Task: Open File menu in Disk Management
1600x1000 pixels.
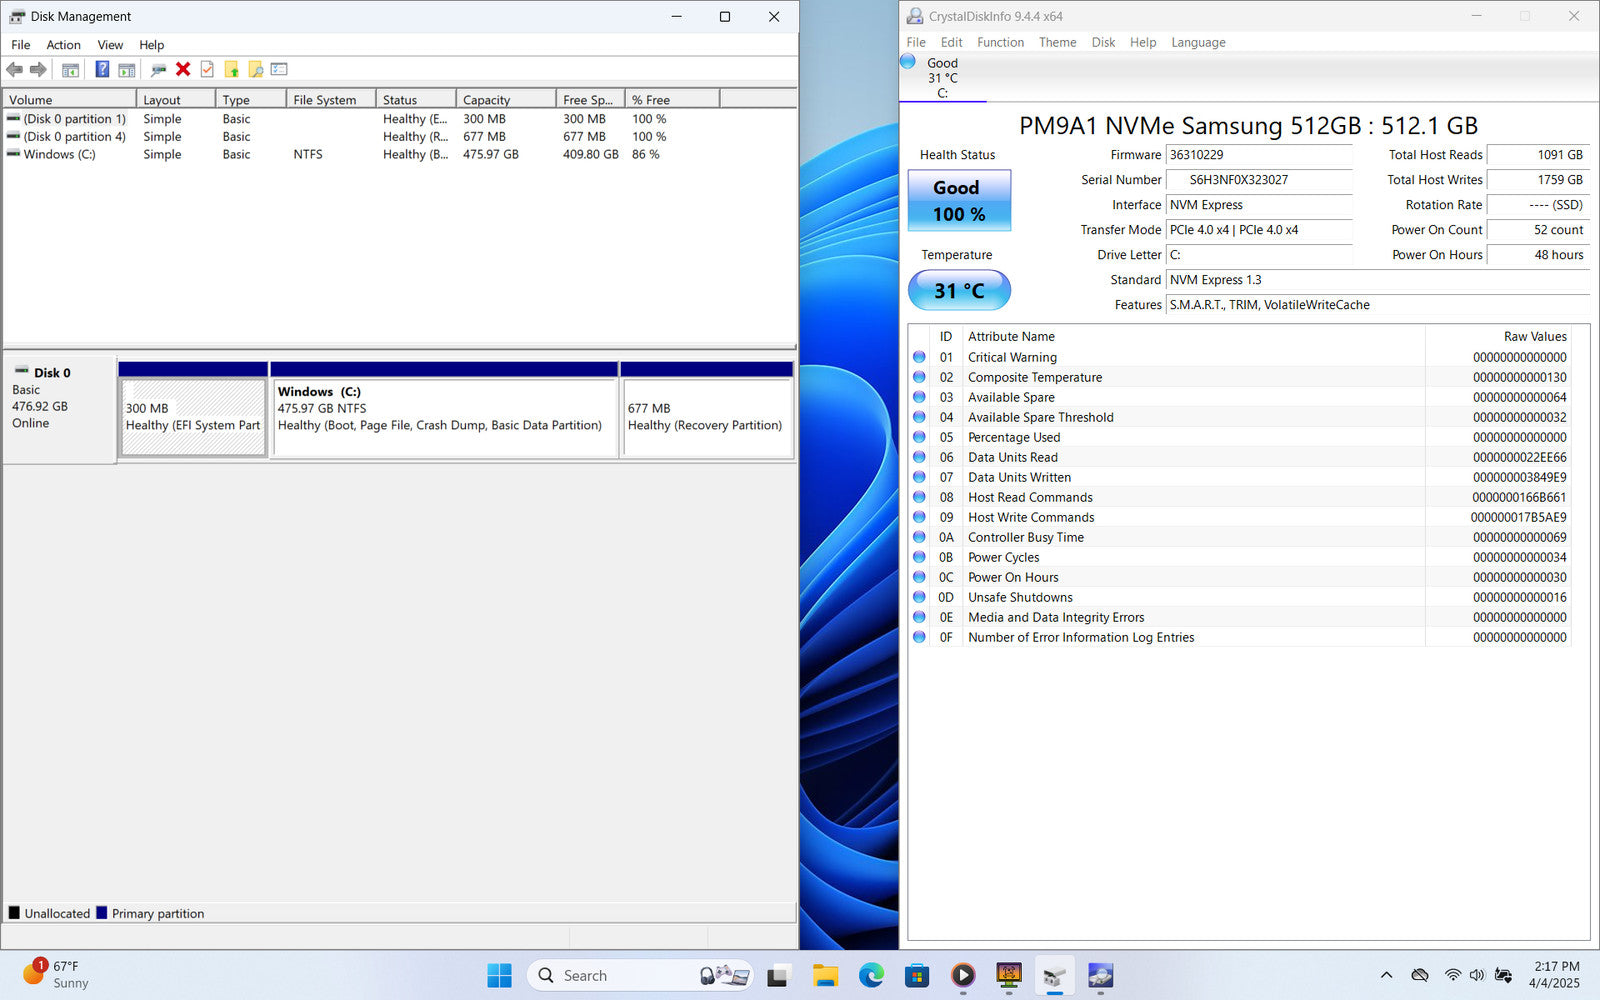Action: click(20, 45)
